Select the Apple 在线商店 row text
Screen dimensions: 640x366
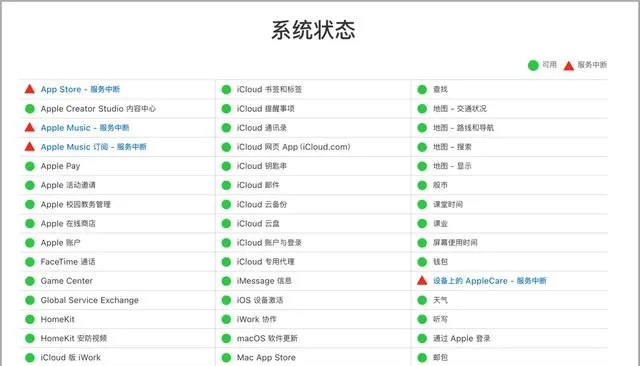point(68,224)
